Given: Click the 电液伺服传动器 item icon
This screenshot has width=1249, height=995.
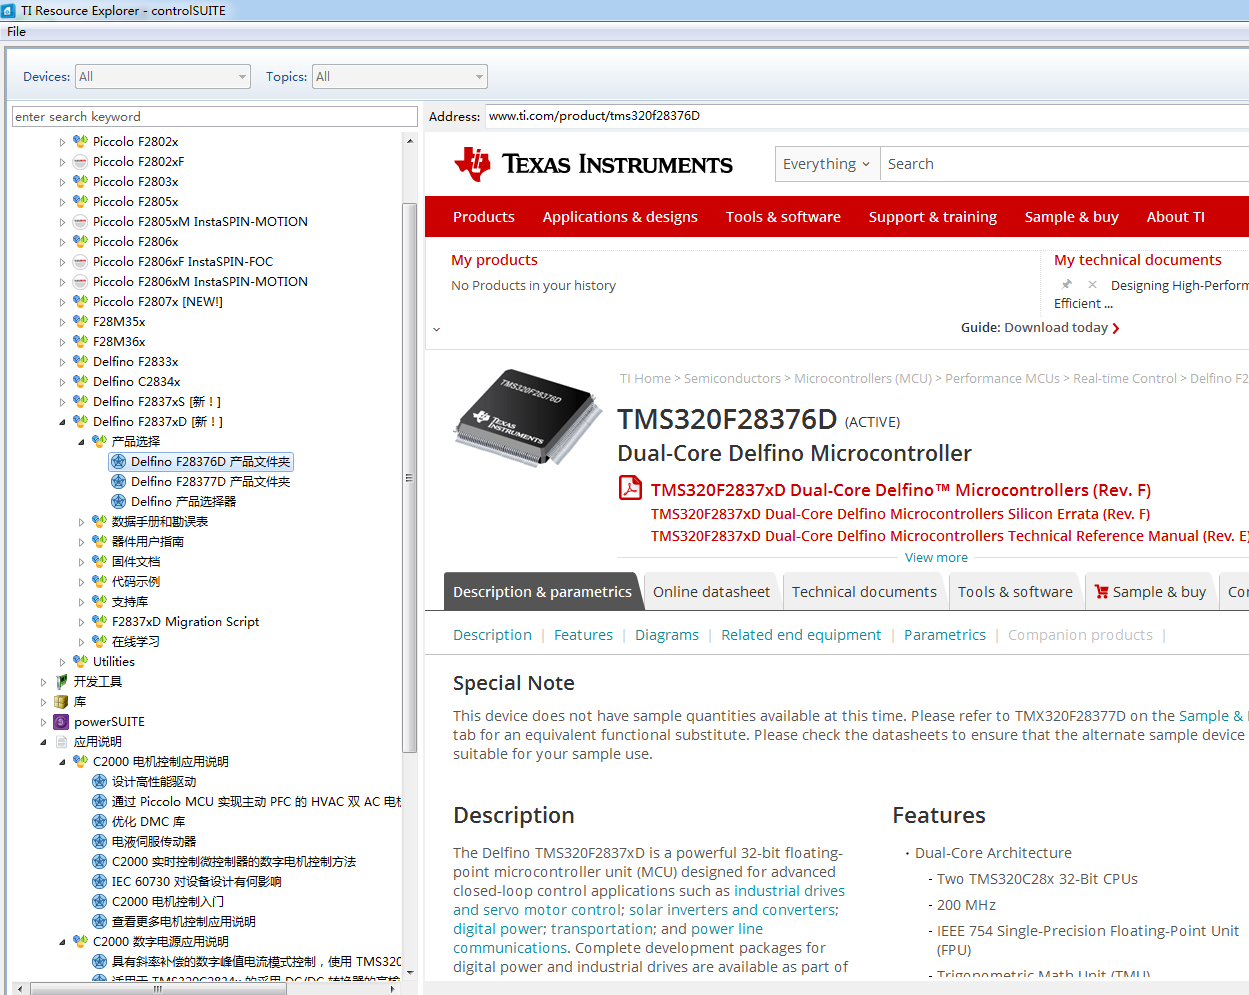Looking at the screenshot, I should [99, 842].
